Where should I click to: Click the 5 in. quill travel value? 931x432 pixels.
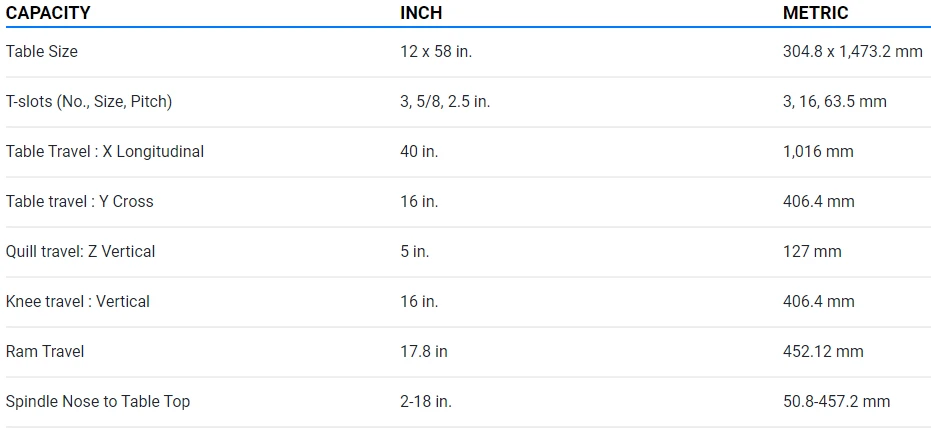tap(415, 251)
